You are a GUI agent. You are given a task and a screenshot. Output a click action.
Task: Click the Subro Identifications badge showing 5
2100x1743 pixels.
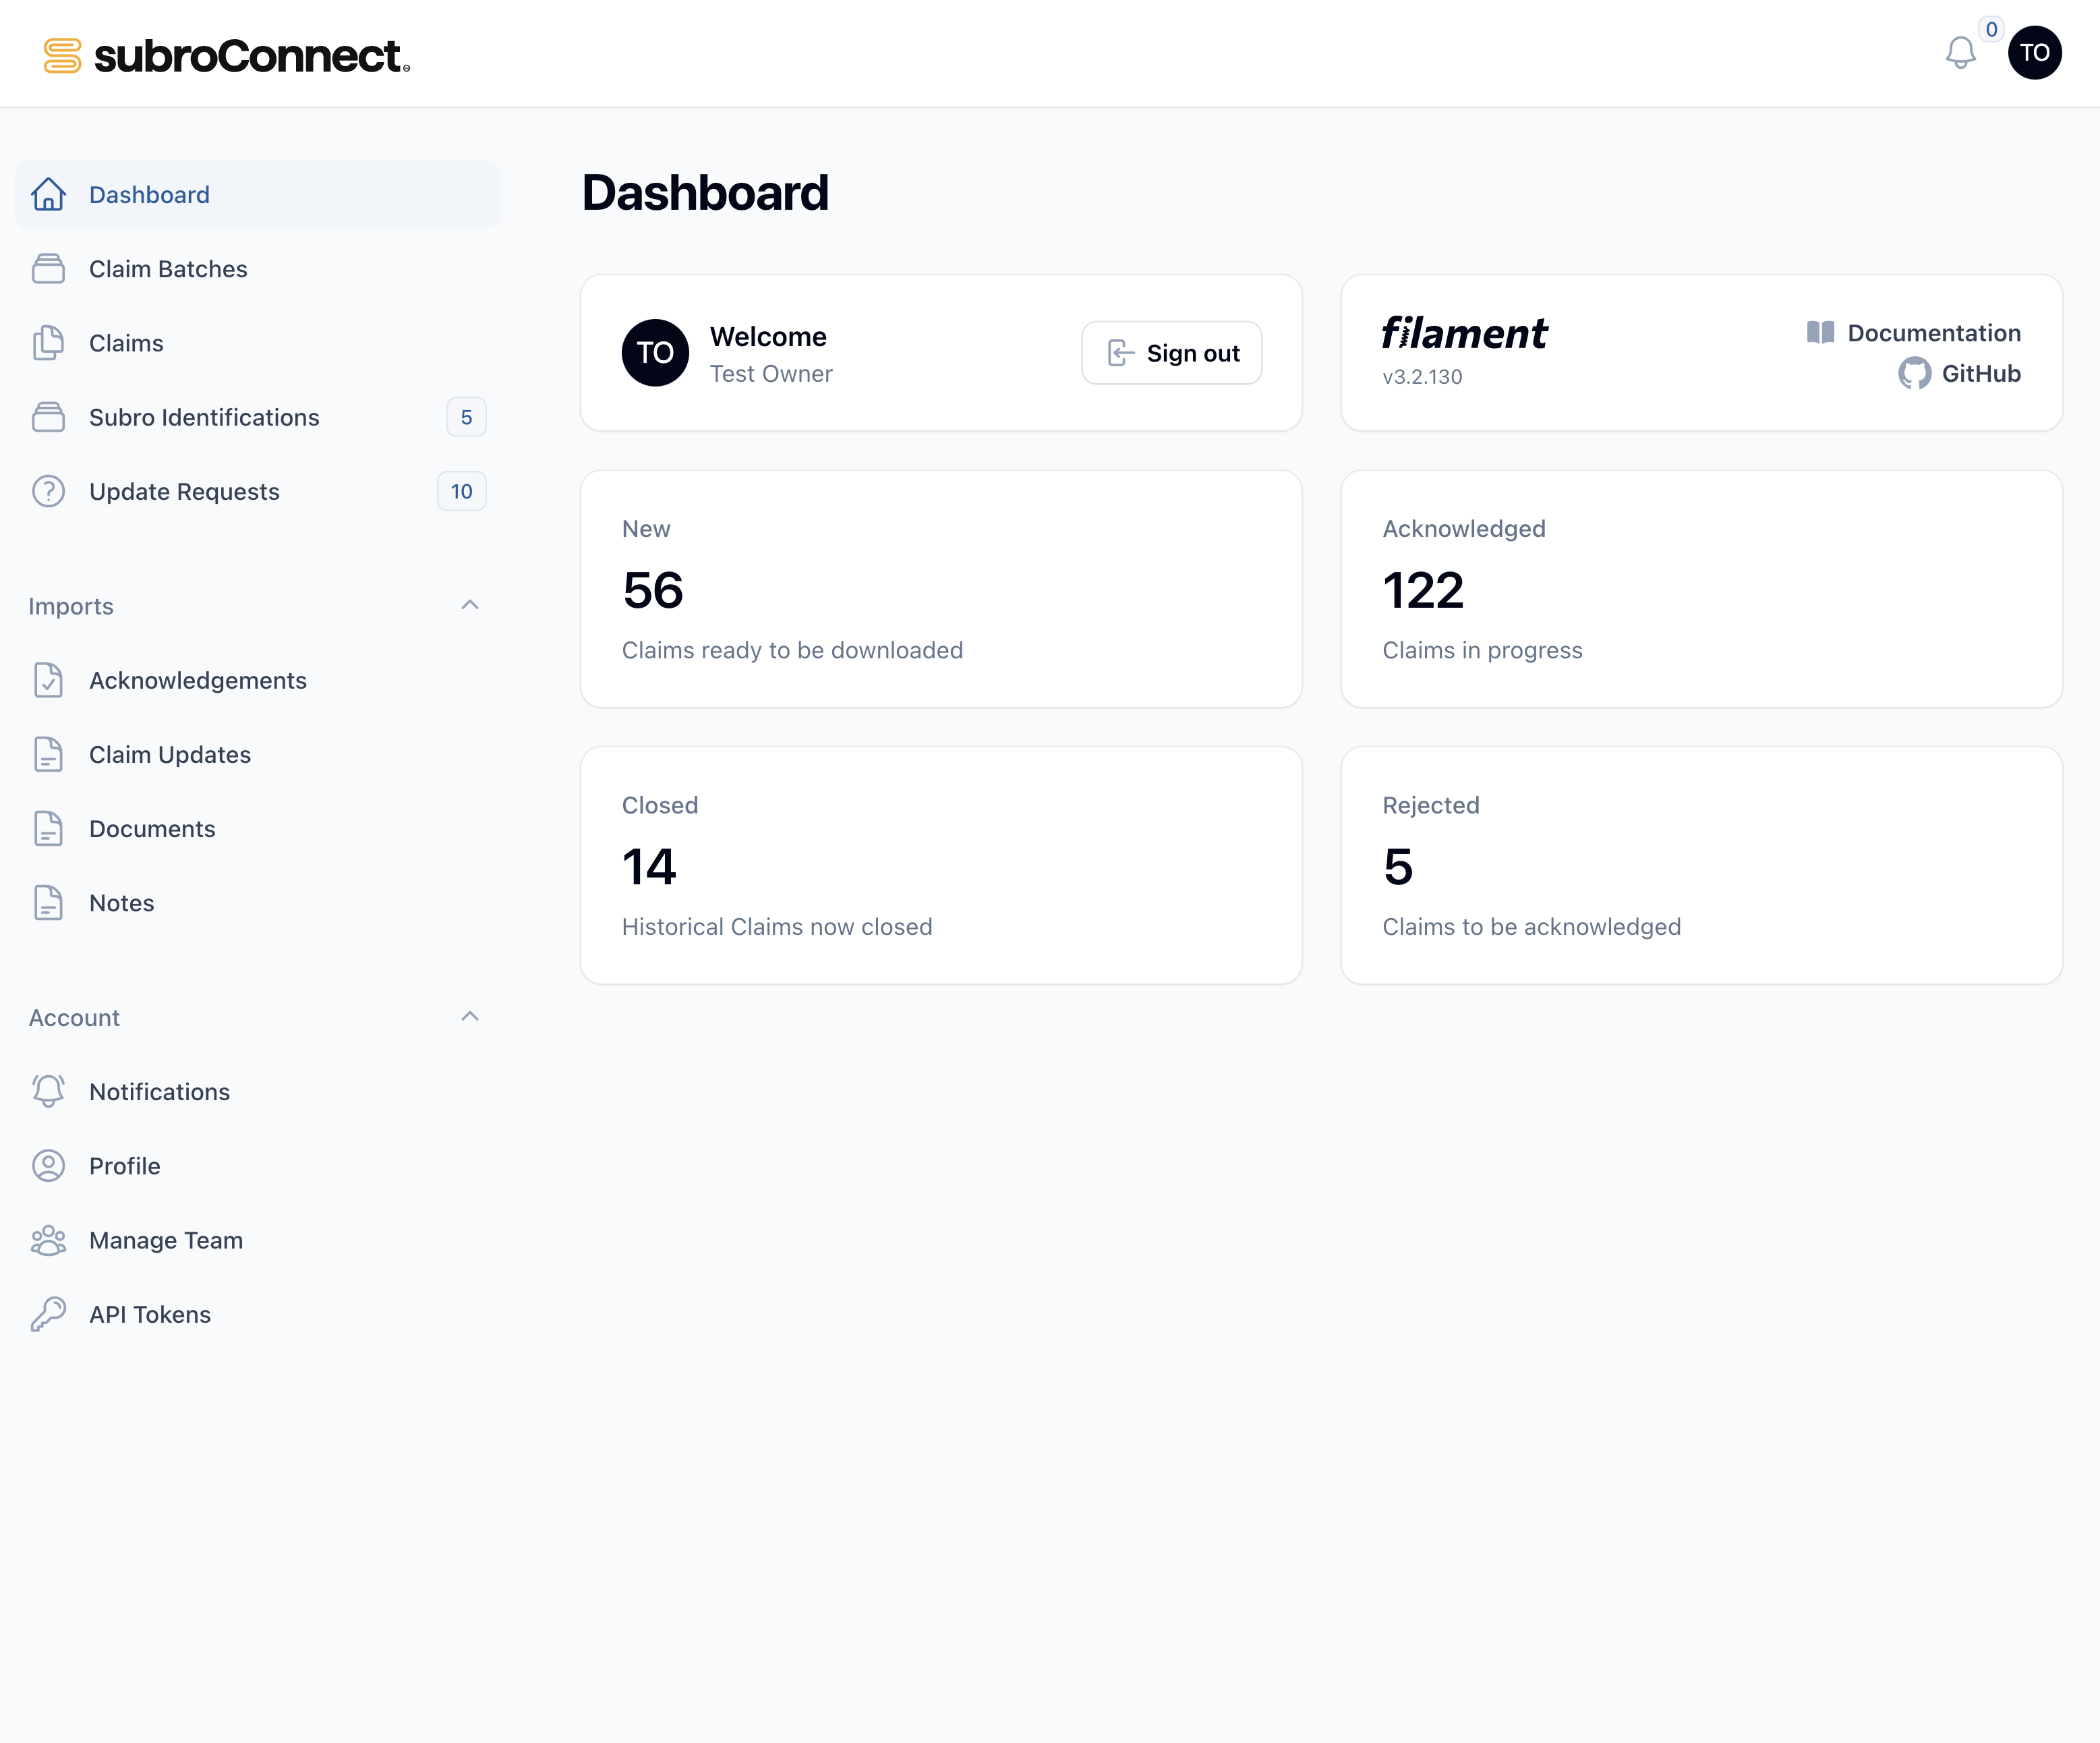[466, 417]
